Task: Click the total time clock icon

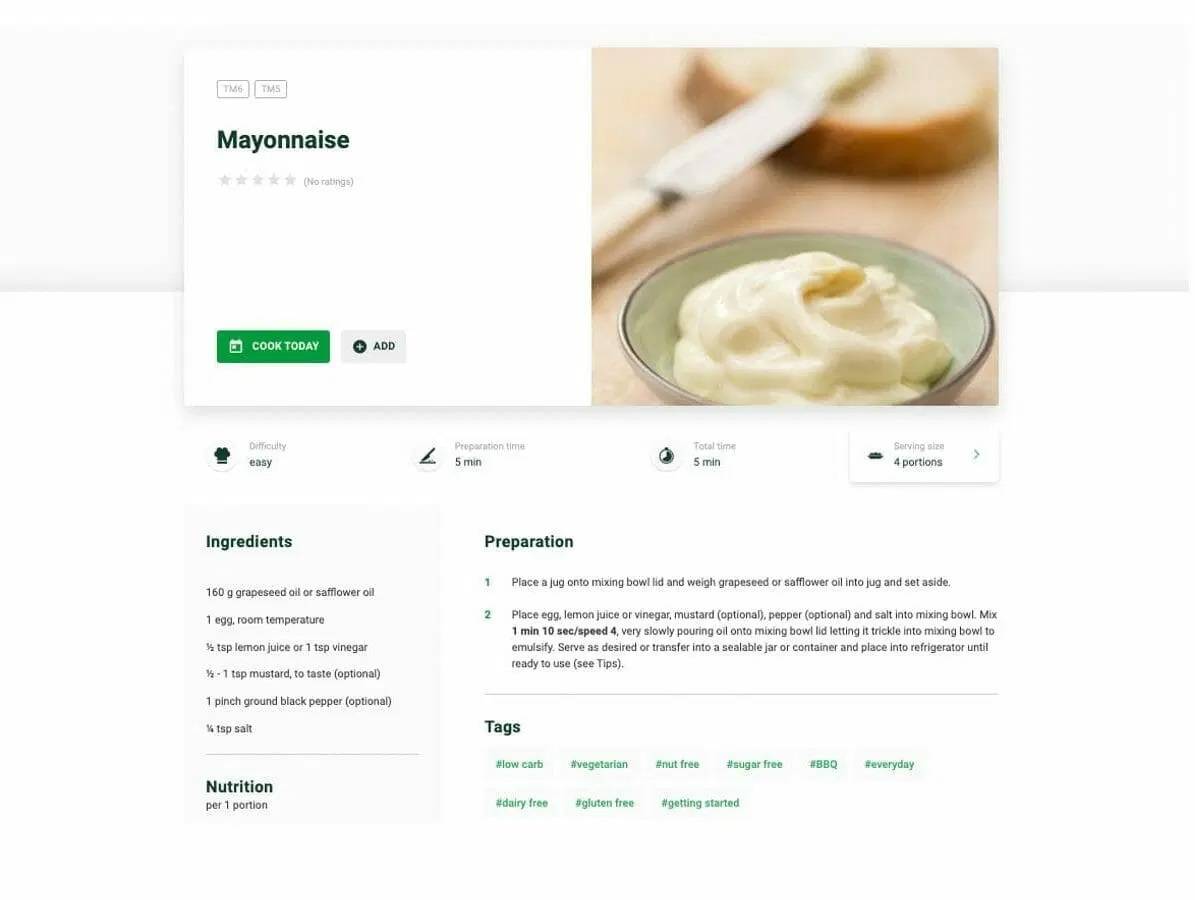Action: click(x=667, y=456)
